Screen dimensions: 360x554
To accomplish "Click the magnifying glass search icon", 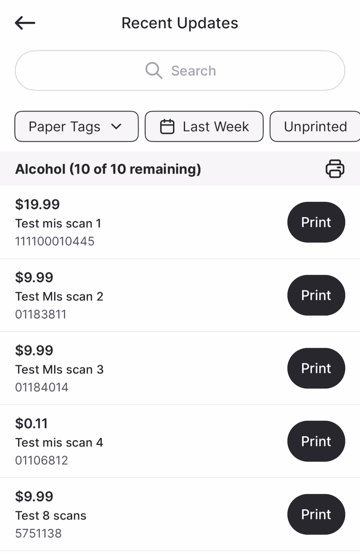I will click(x=154, y=71).
